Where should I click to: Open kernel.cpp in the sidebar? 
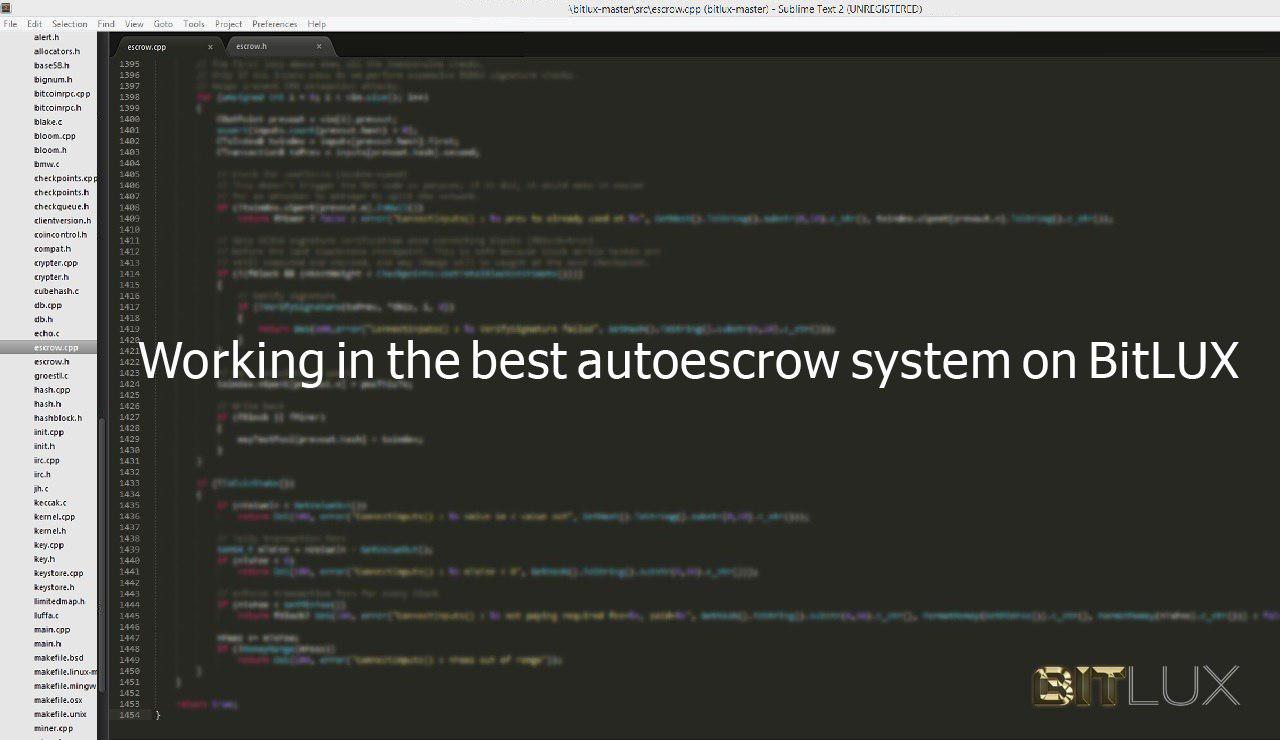[x=55, y=517]
